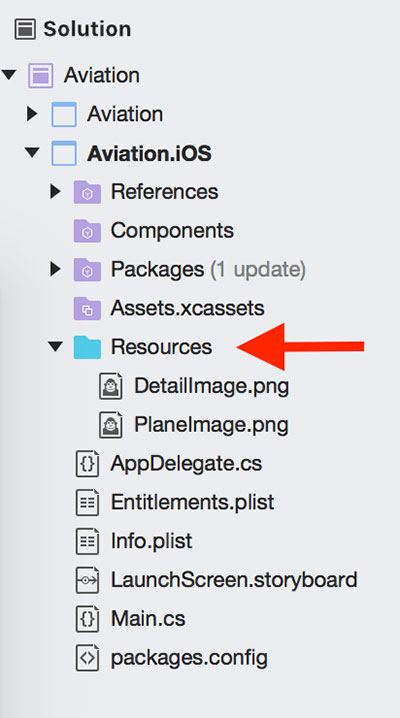Image resolution: width=400 pixels, height=718 pixels.
Task: Select the References folder icon
Action: pos(87,192)
